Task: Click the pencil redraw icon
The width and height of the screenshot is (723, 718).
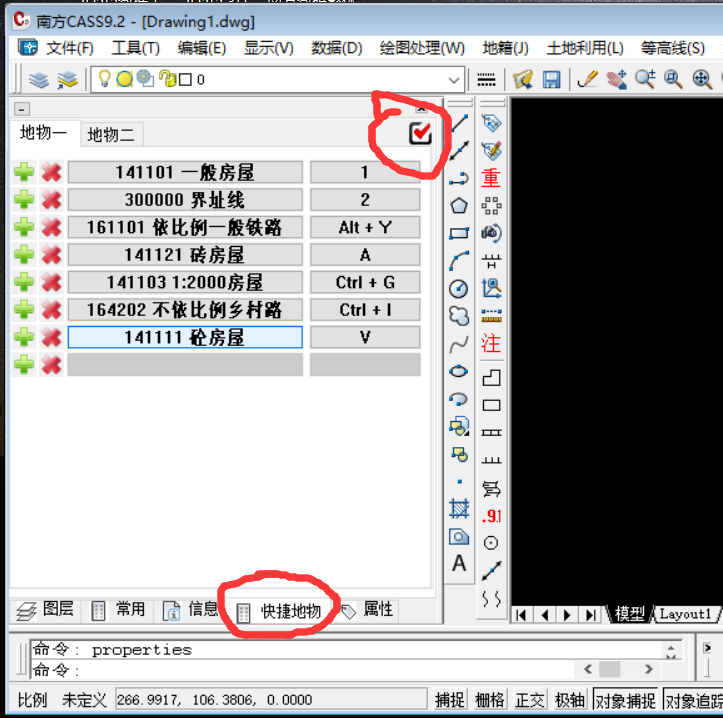Action: tap(587, 79)
